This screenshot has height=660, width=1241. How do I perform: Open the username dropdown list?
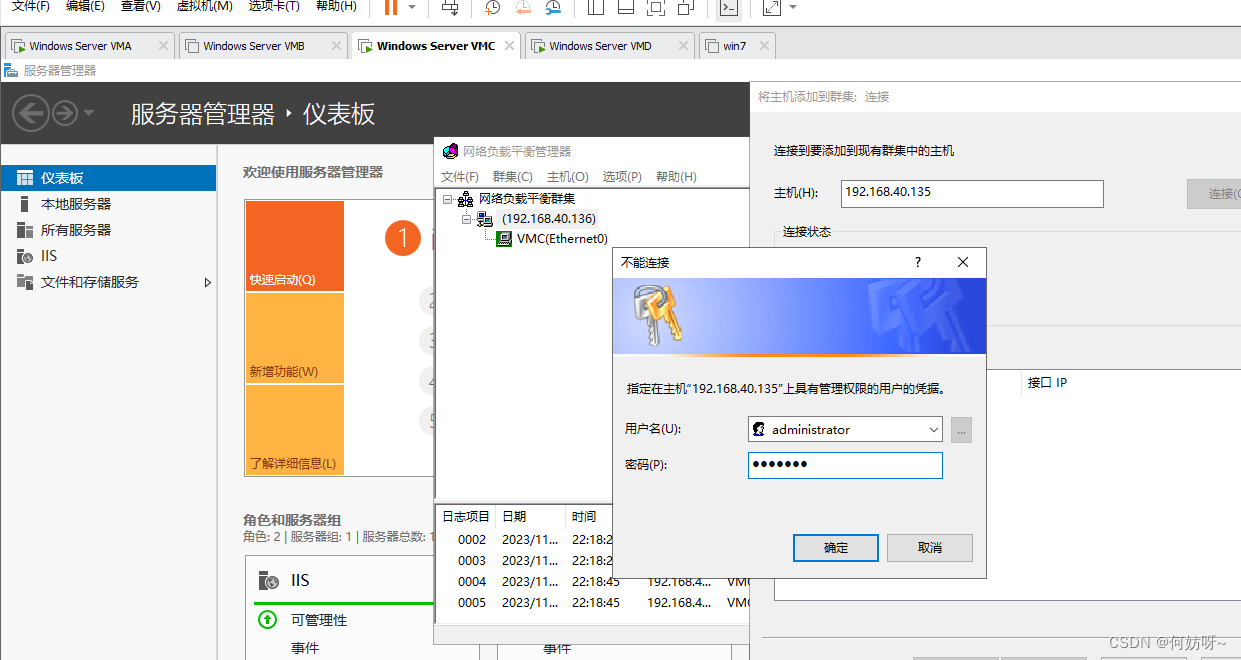933,430
